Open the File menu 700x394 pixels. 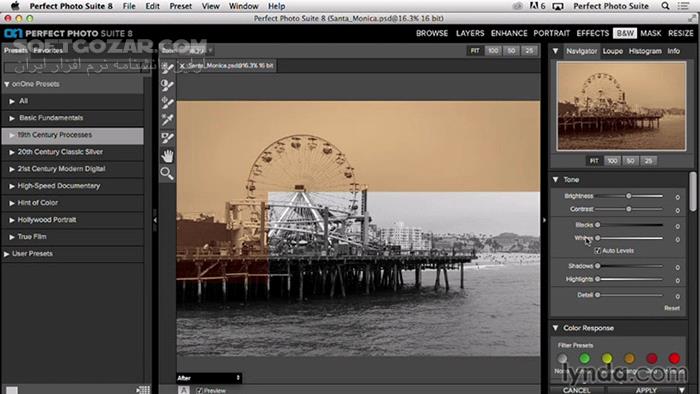point(129,6)
